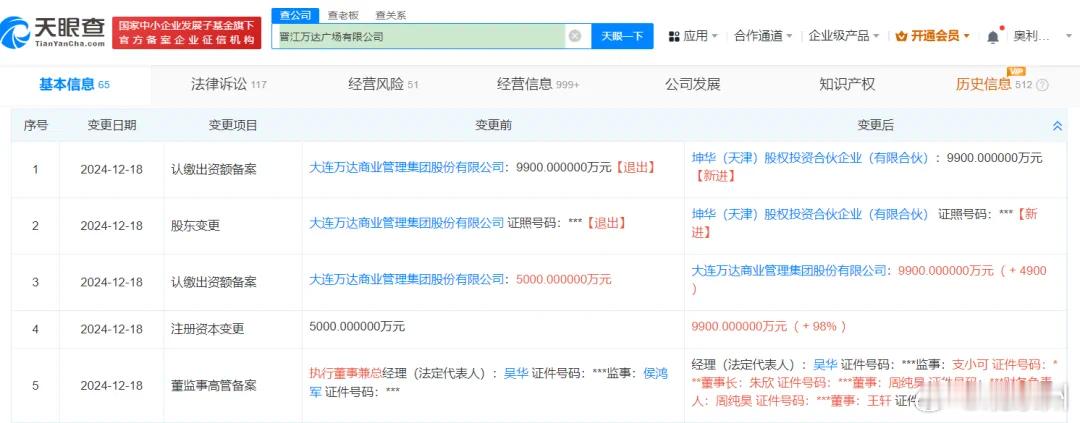1080x423 pixels.
Task: Open the 公司发展 tab
Action: 692,85
